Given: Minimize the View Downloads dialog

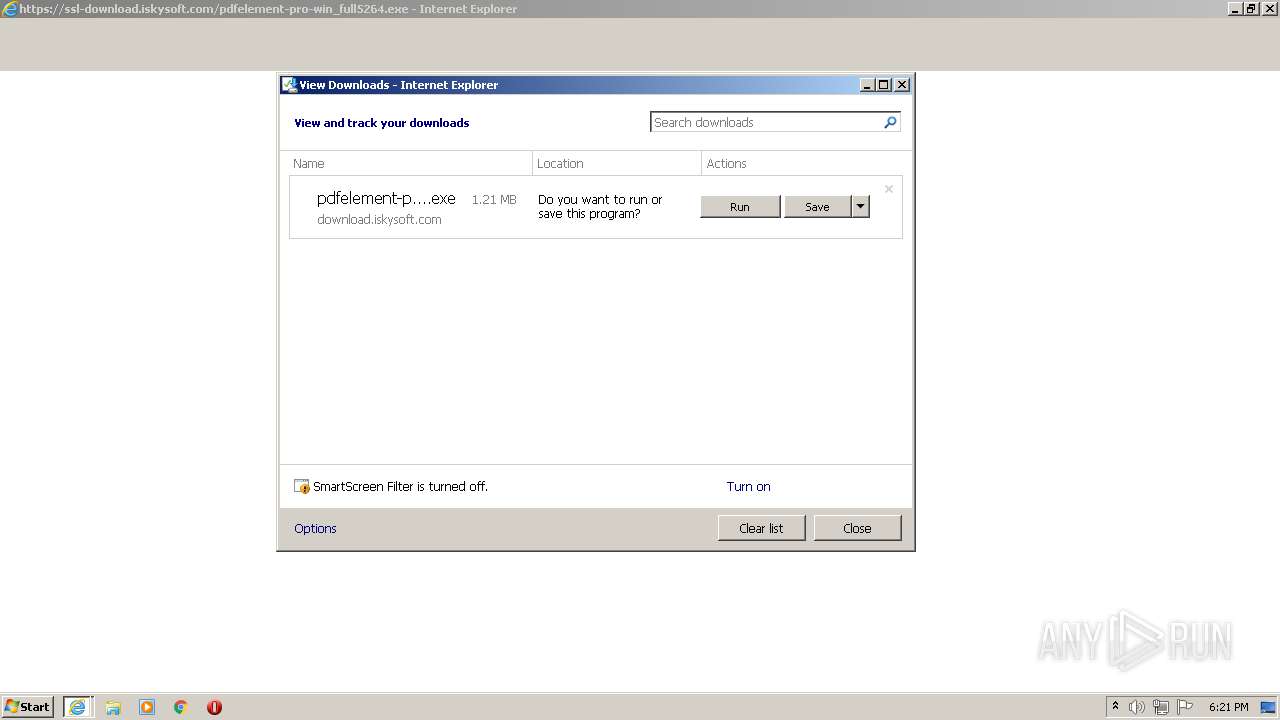Looking at the screenshot, I should coord(867,85).
